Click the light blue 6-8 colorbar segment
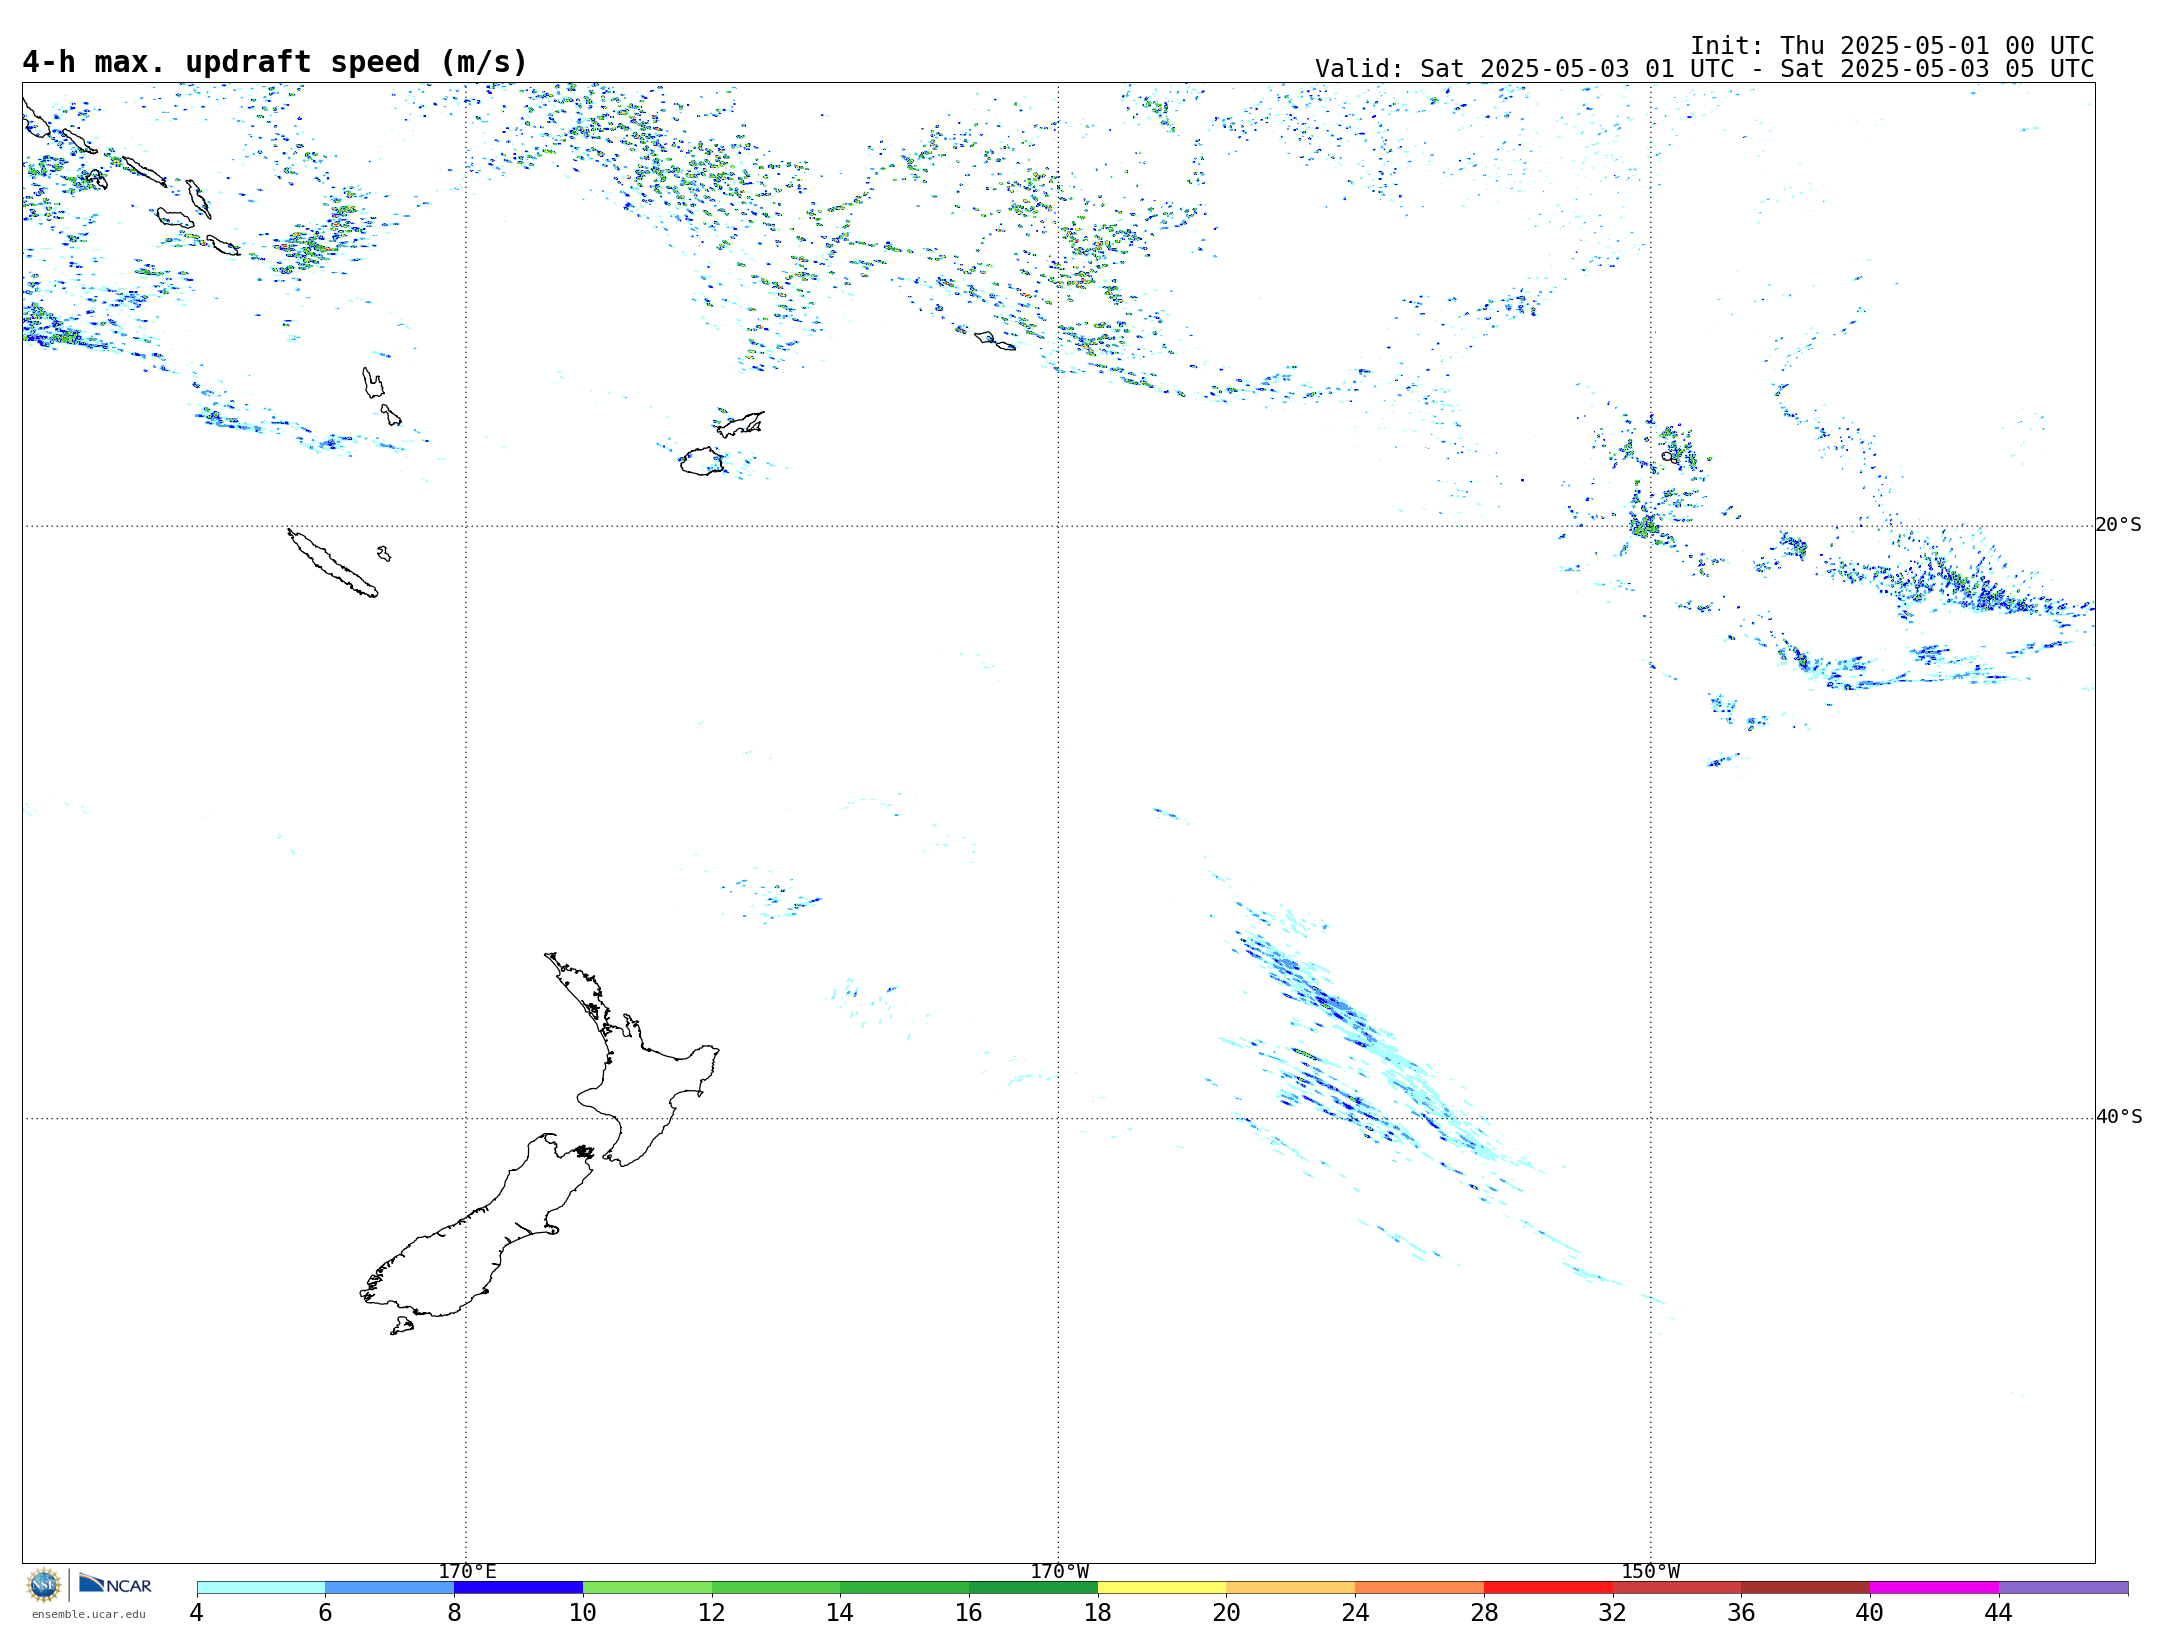 click(390, 1588)
